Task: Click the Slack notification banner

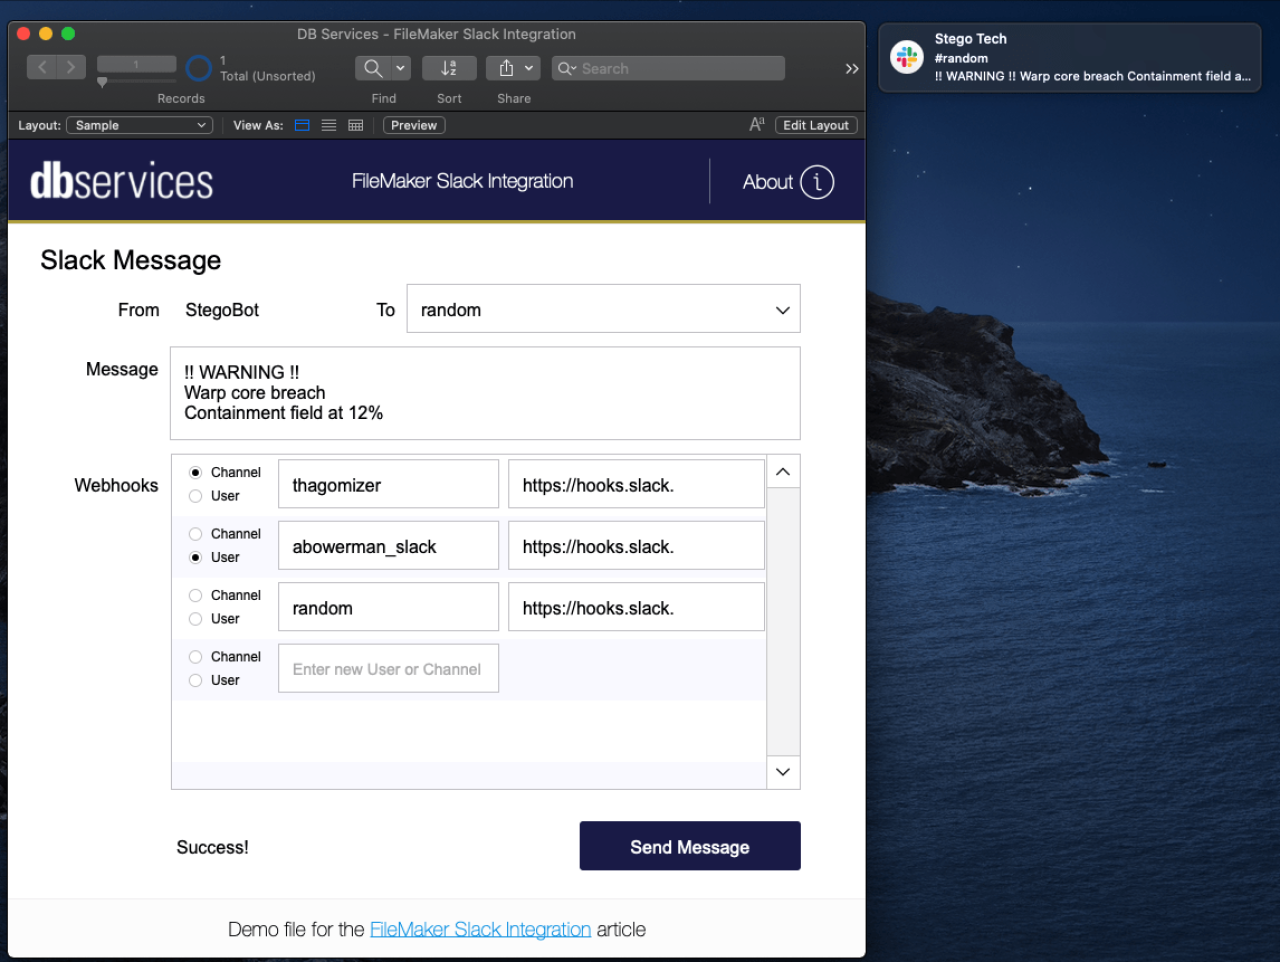Action: coord(1070,58)
